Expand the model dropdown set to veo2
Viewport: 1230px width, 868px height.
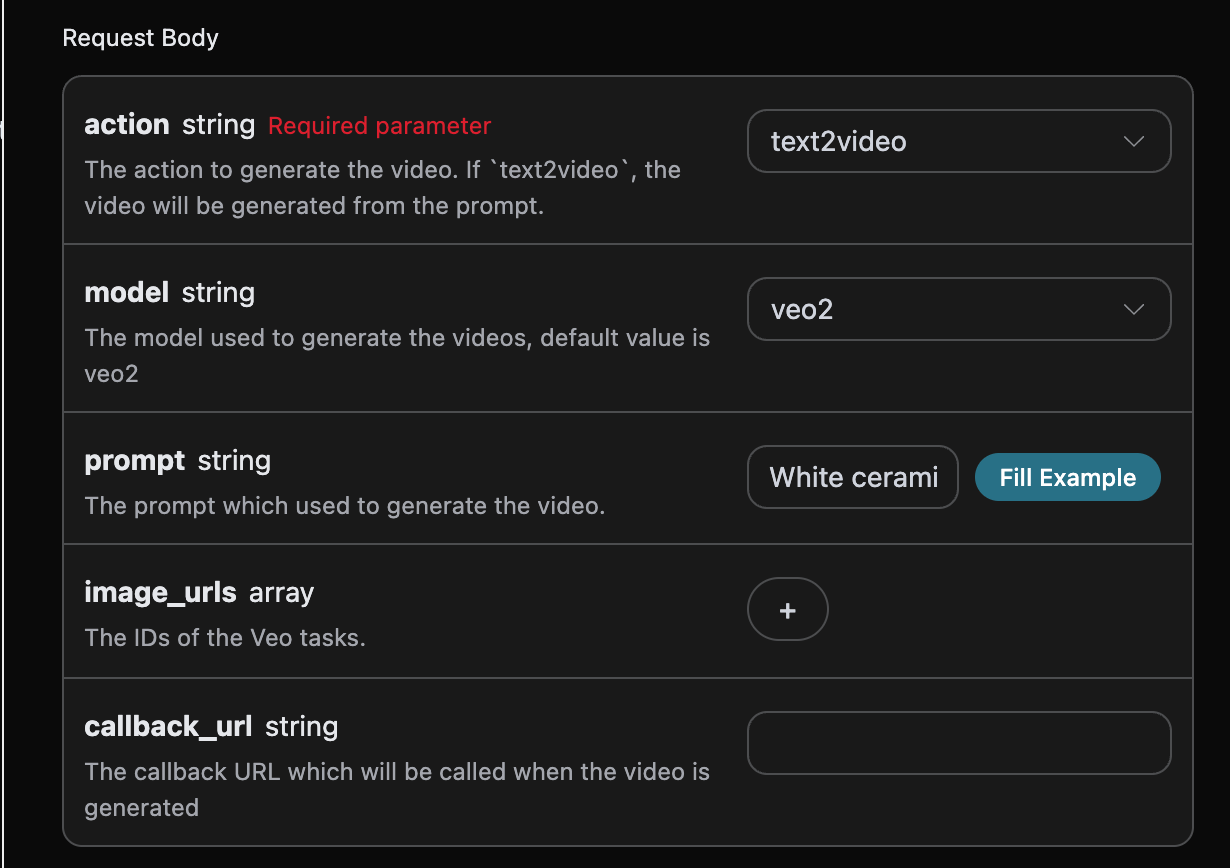coord(938,309)
